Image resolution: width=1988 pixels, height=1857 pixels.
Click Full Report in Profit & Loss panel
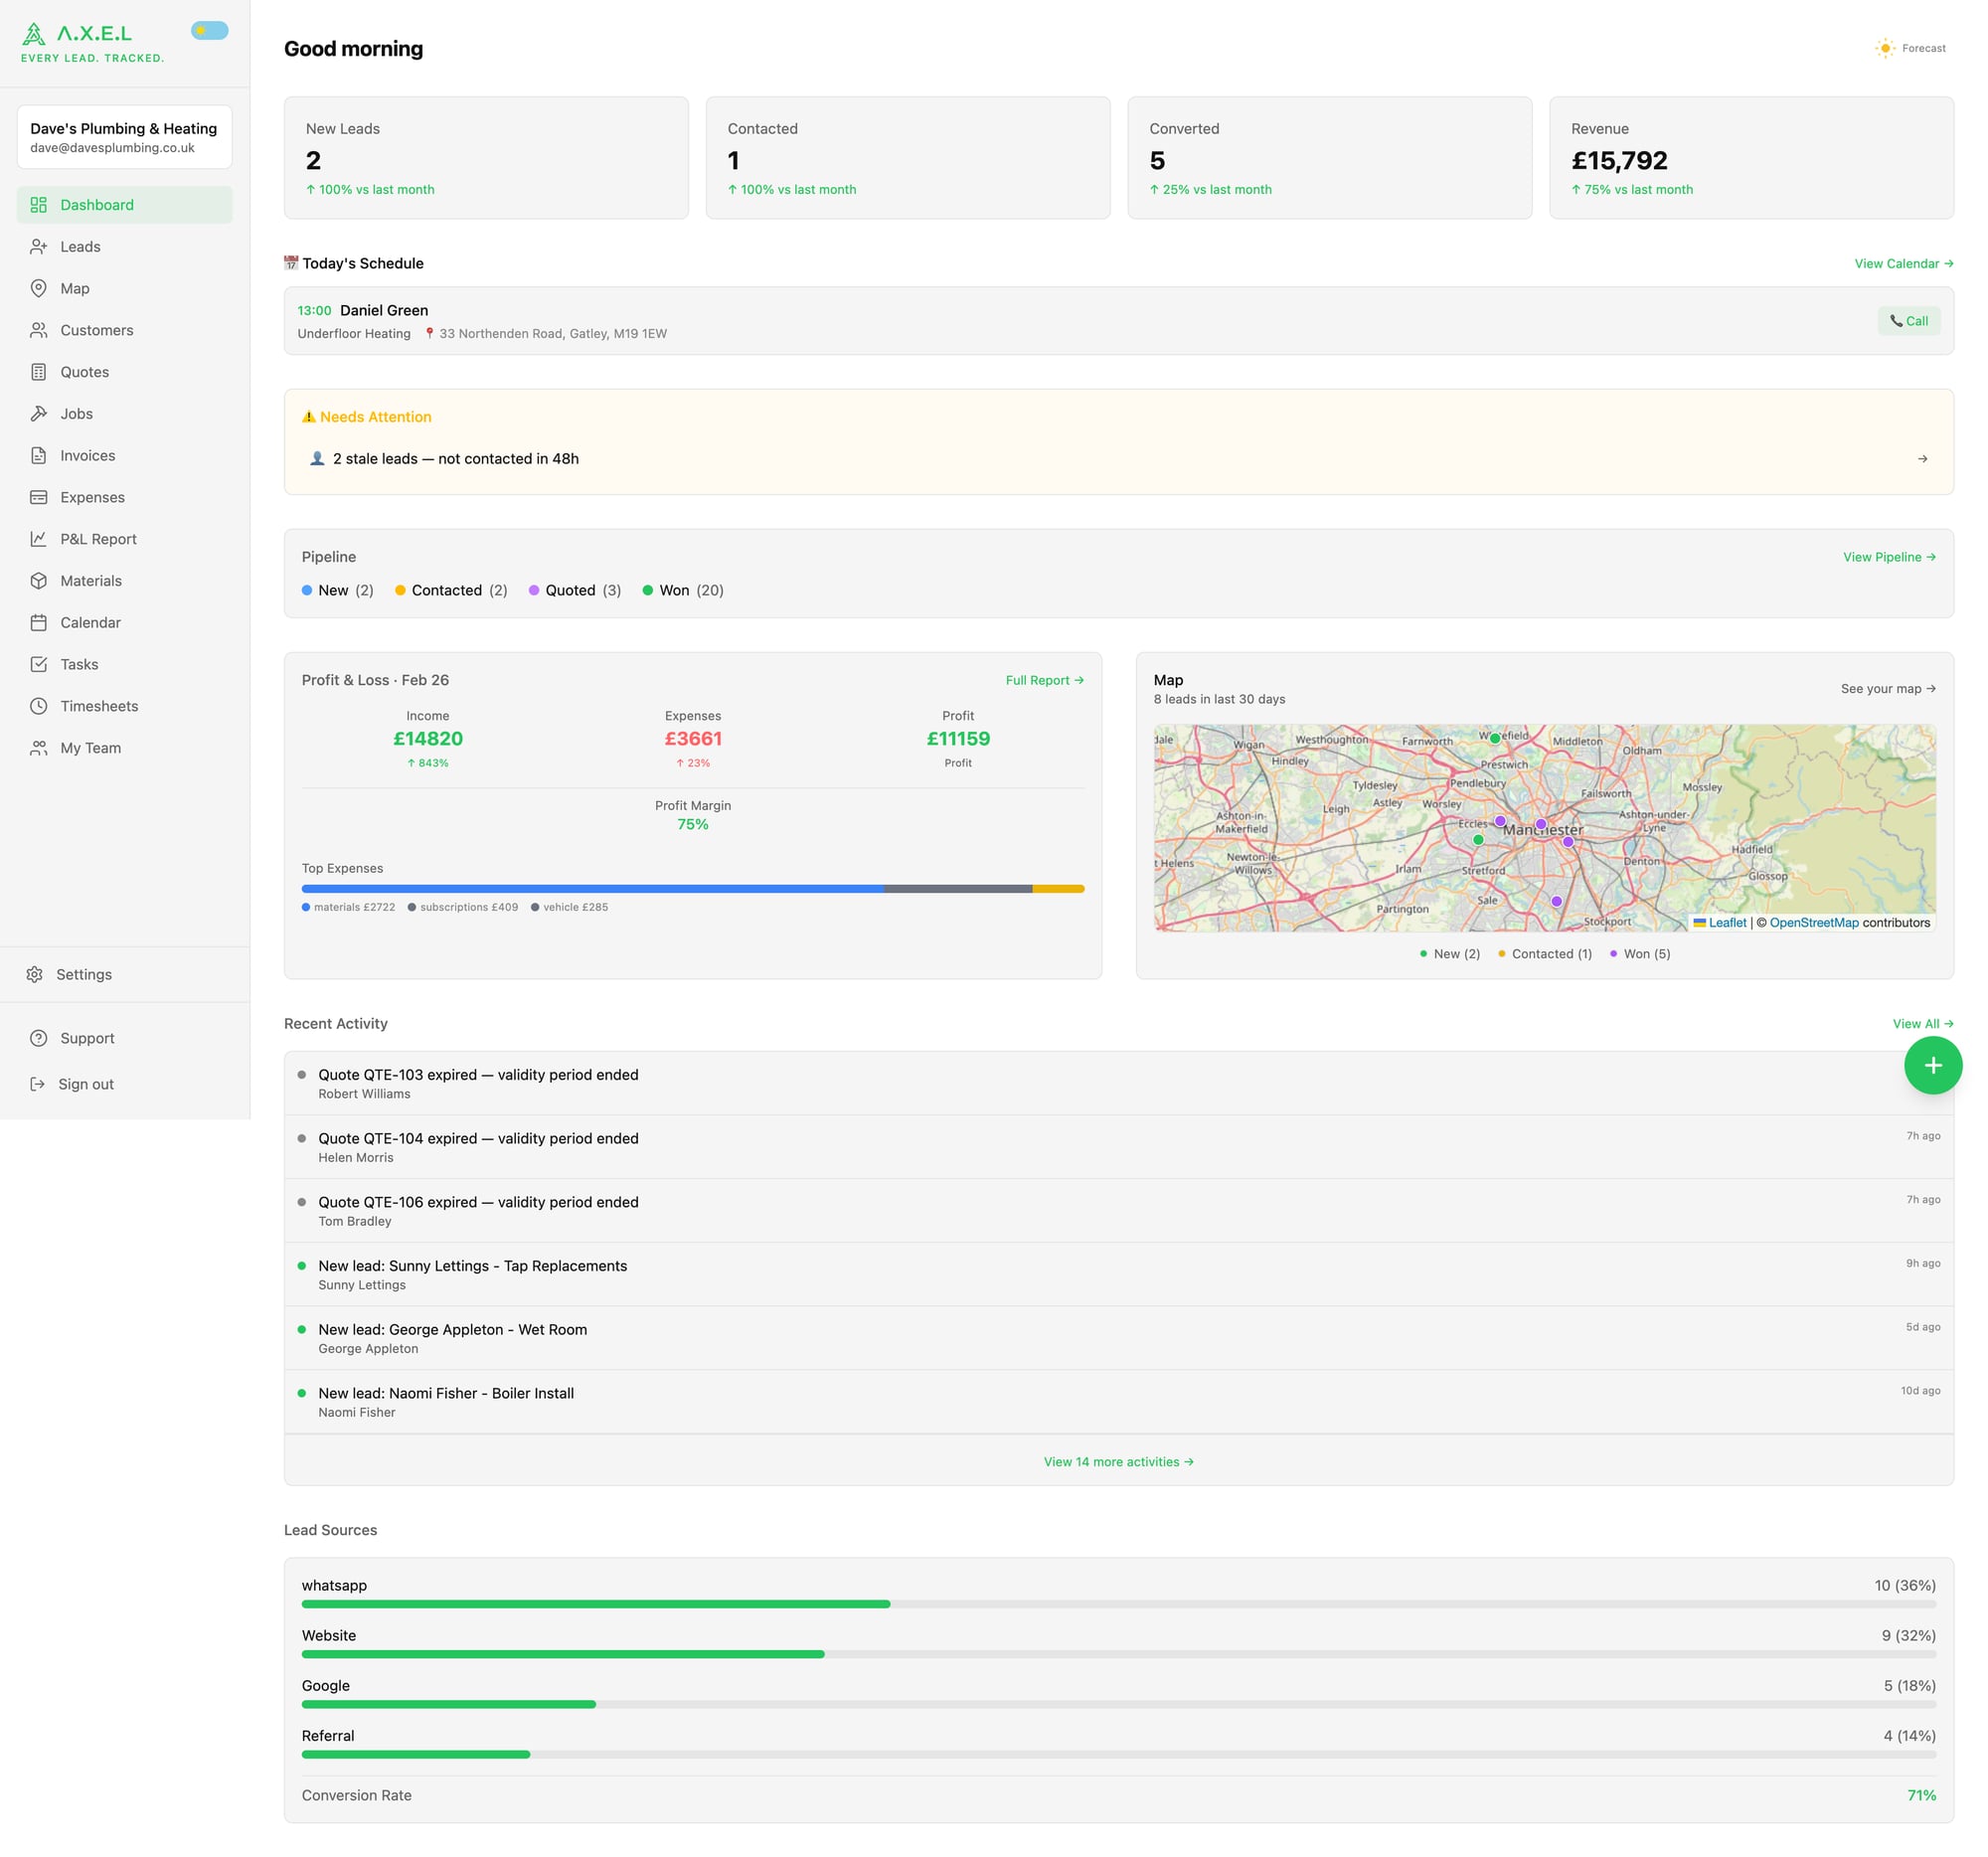coord(1044,679)
